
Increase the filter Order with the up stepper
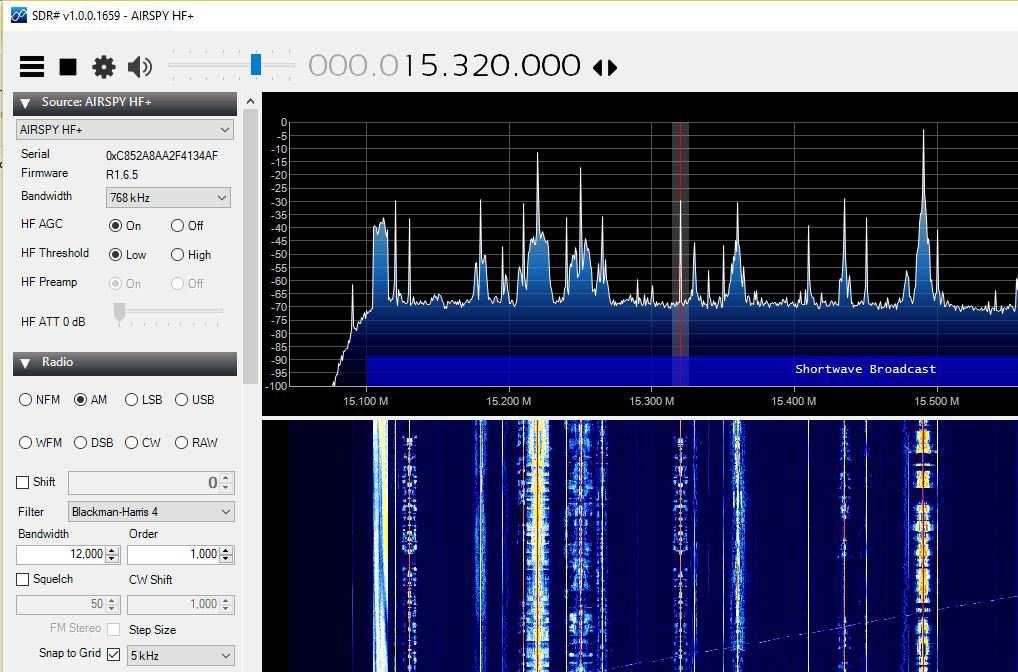click(x=226, y=550)
